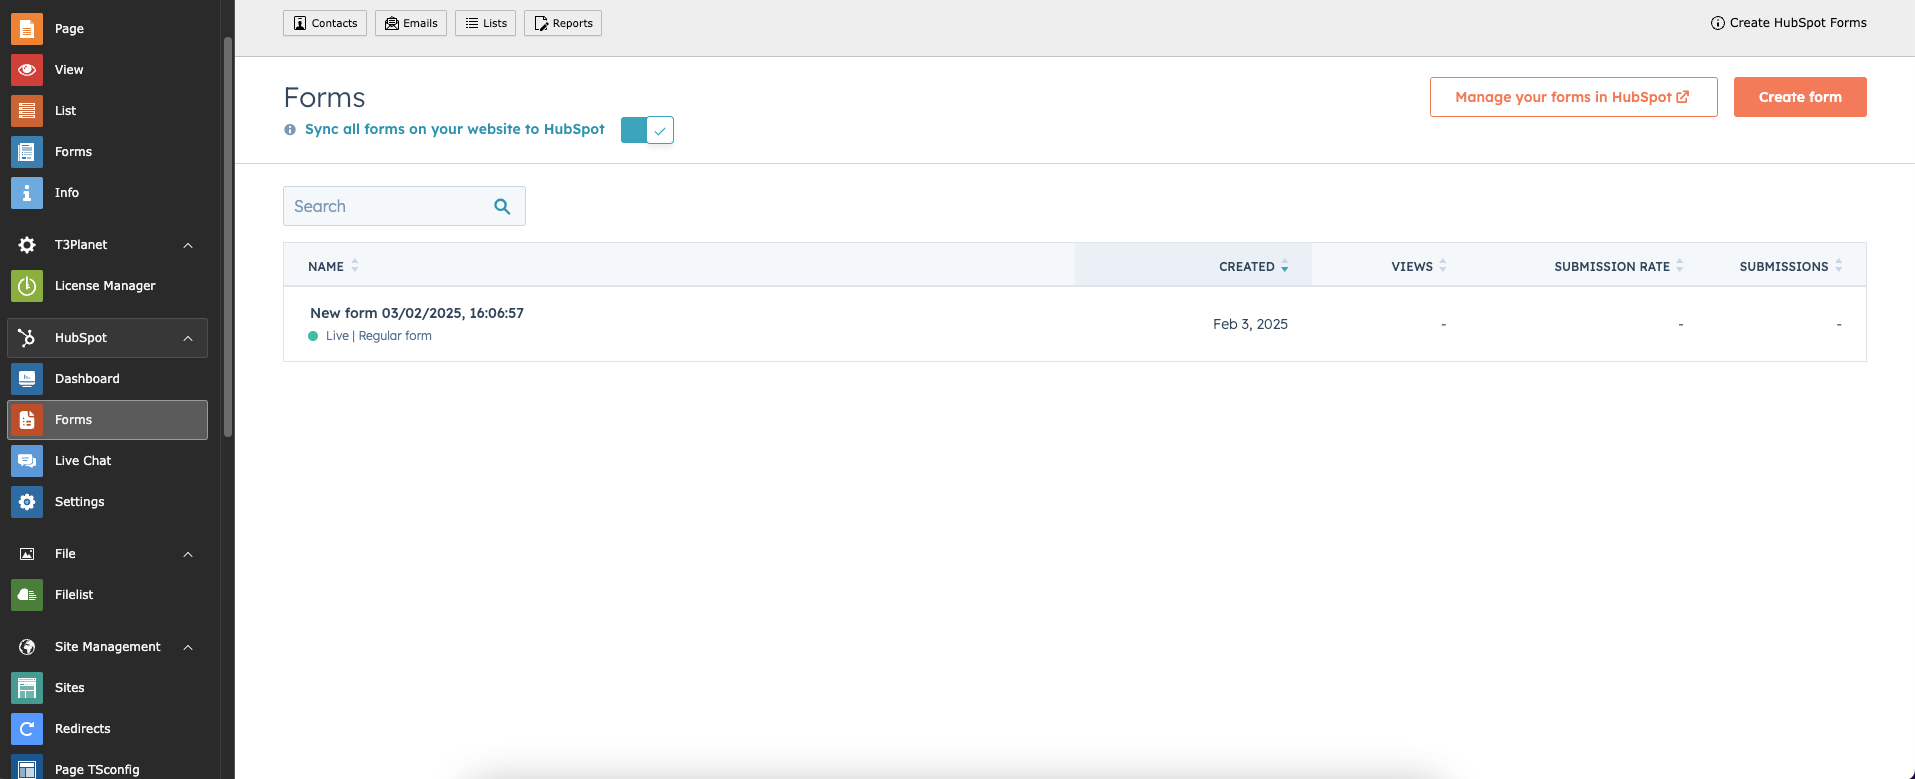
Task: Open the Live Chat icon
Action: tap(27, 461)
